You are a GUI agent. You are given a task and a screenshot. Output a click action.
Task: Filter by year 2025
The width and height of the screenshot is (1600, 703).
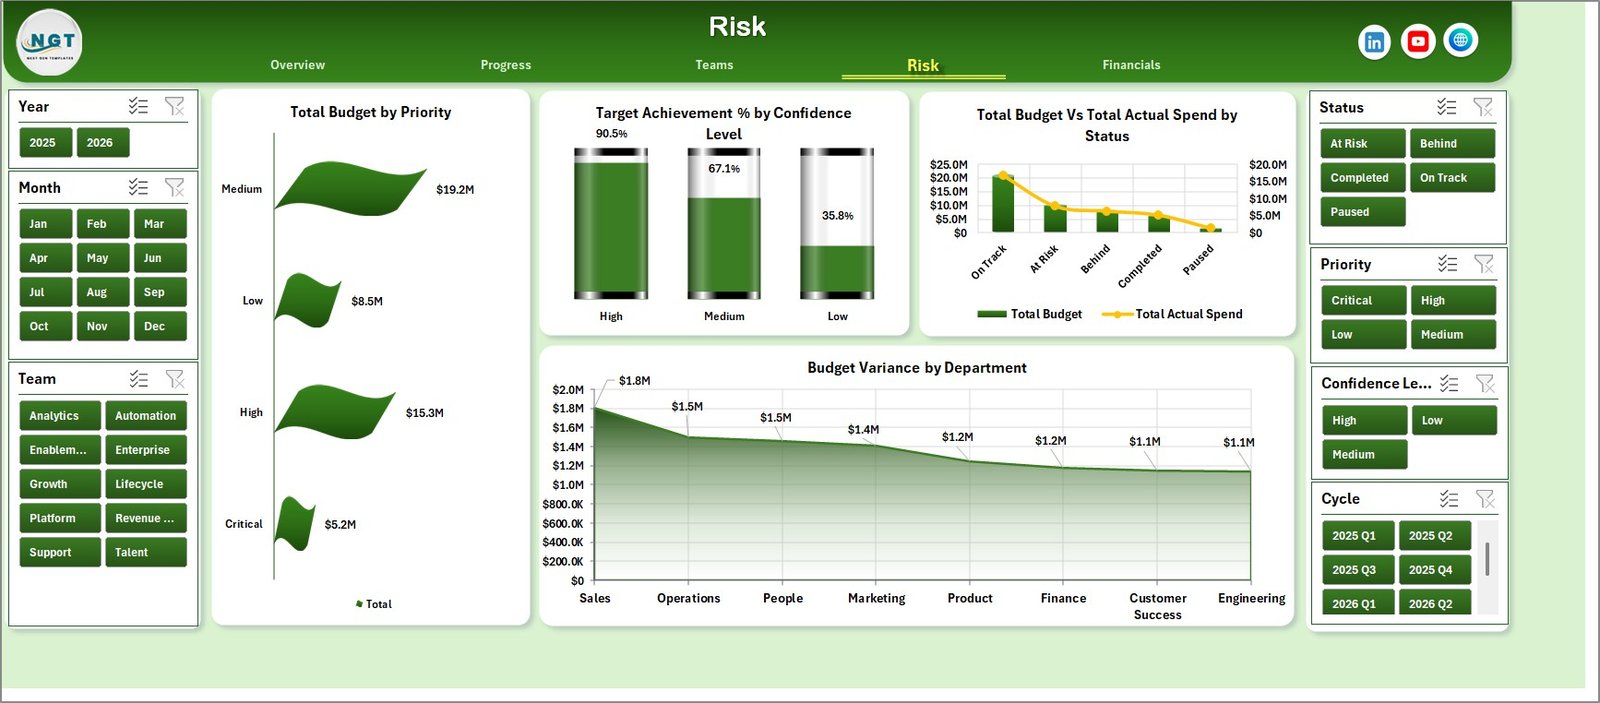(45, 143)
